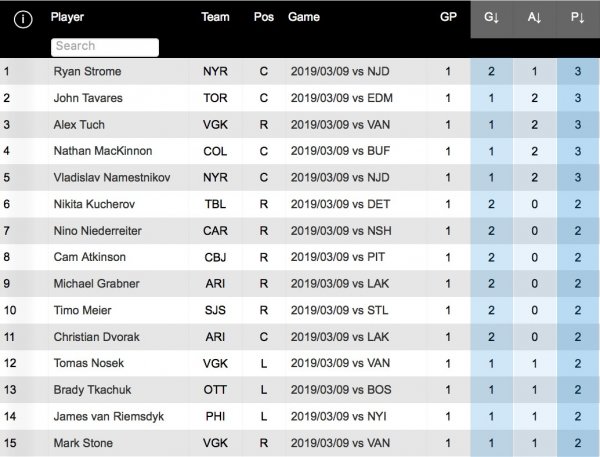Sort by the P points column
This screenshot has height=457, width=600.
click(577, 18)
